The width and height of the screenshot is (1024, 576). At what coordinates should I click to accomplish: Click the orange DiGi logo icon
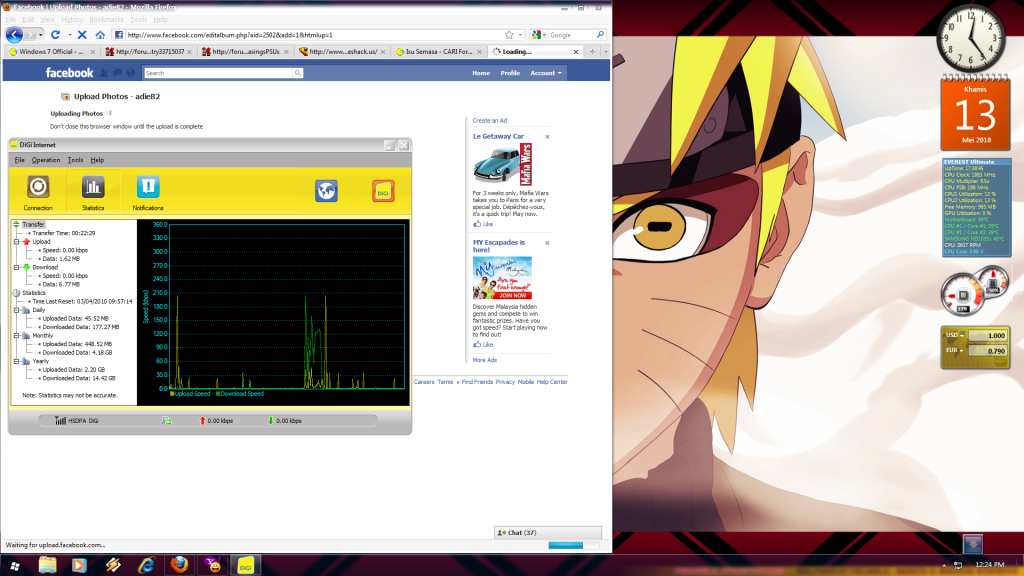(x=383, y=190)
